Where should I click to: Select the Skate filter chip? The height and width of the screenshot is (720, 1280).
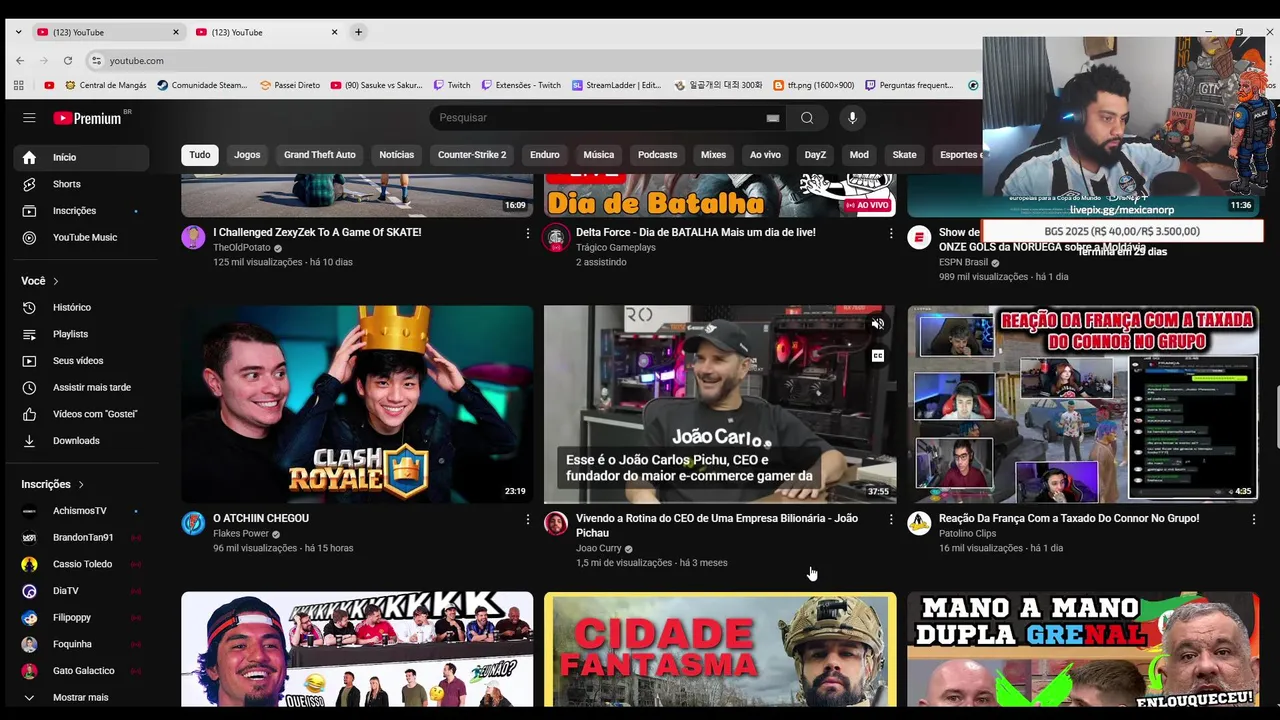[x=904, y=155]
